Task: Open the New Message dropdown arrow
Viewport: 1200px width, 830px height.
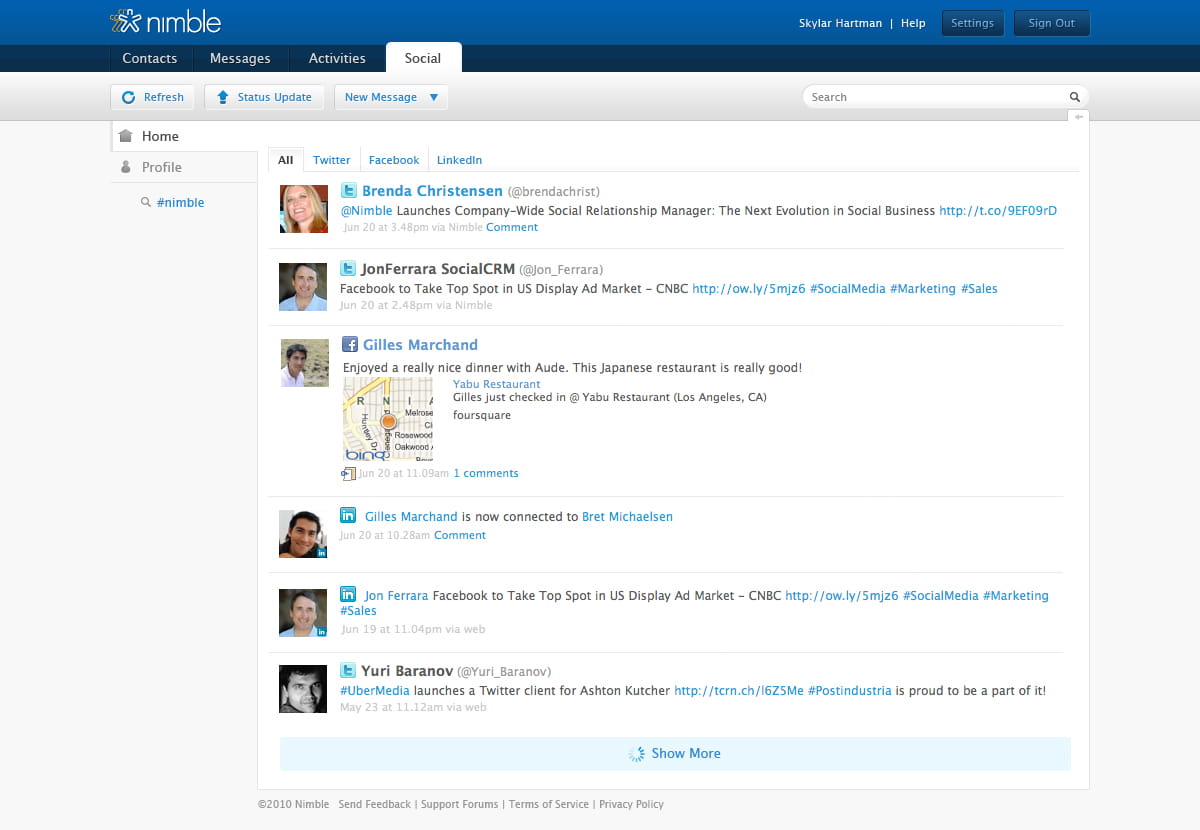Action: click(433, 97)
